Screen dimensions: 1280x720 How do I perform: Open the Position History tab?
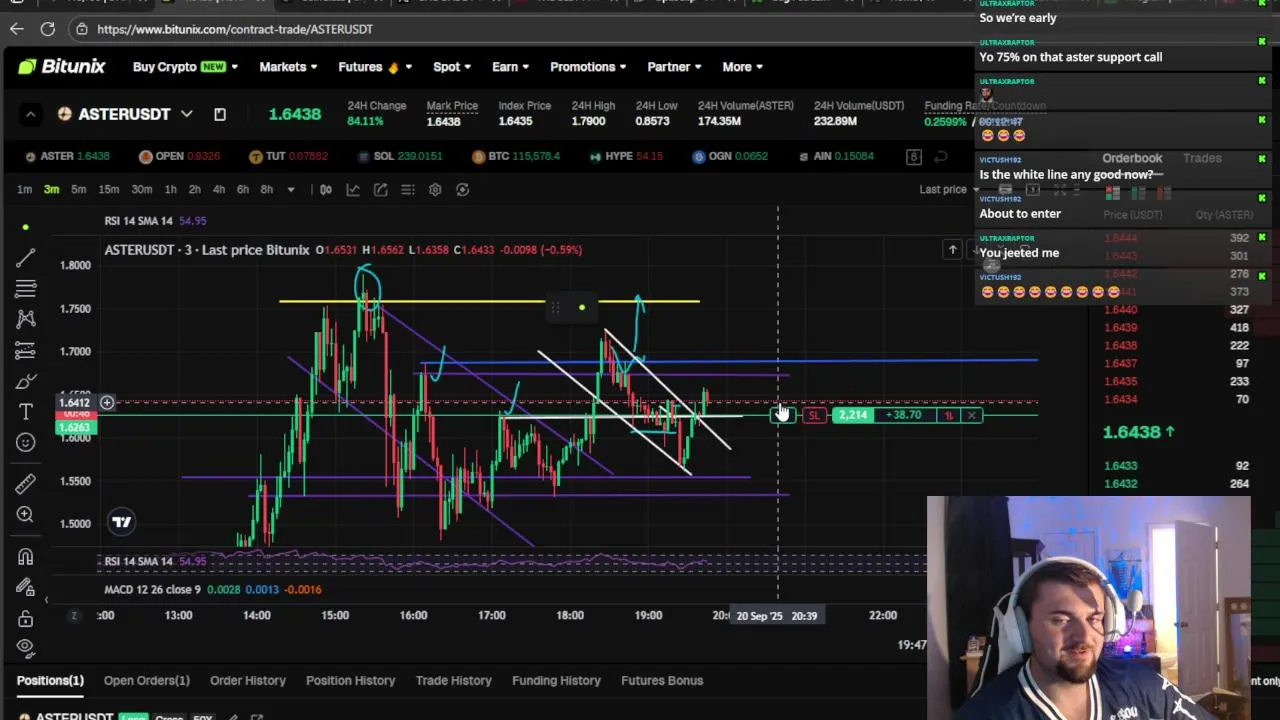pyautogui.click(x=350, y=680)
